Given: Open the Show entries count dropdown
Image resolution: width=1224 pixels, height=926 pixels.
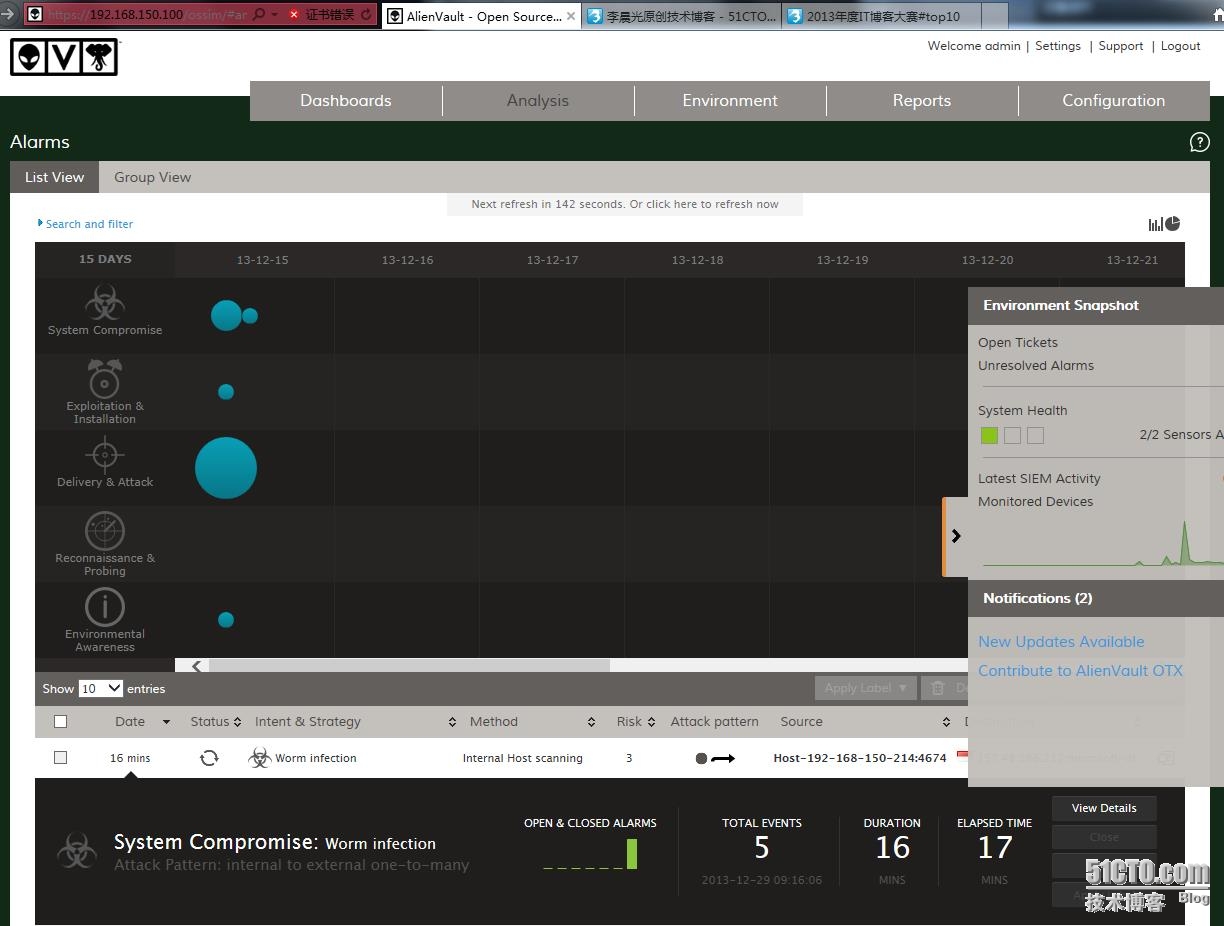Looking at the screenshot, I should click(x=101, y=688).
